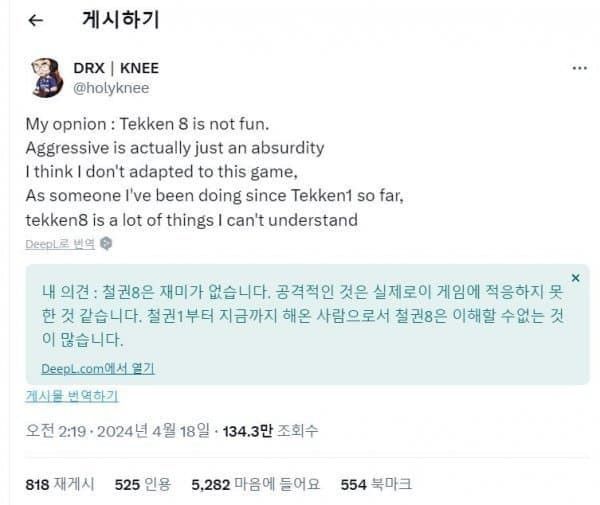600x505 pixels.
Task: Click '게시물 번역하기' to translate post
Action: tap(72, 396)
